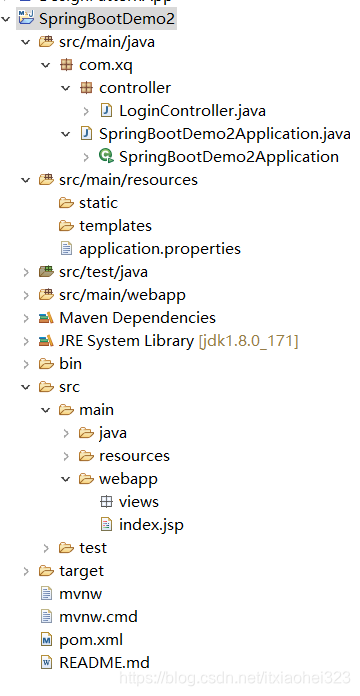Click the src/main/resources source folder icon

click(x=46, y=180)
